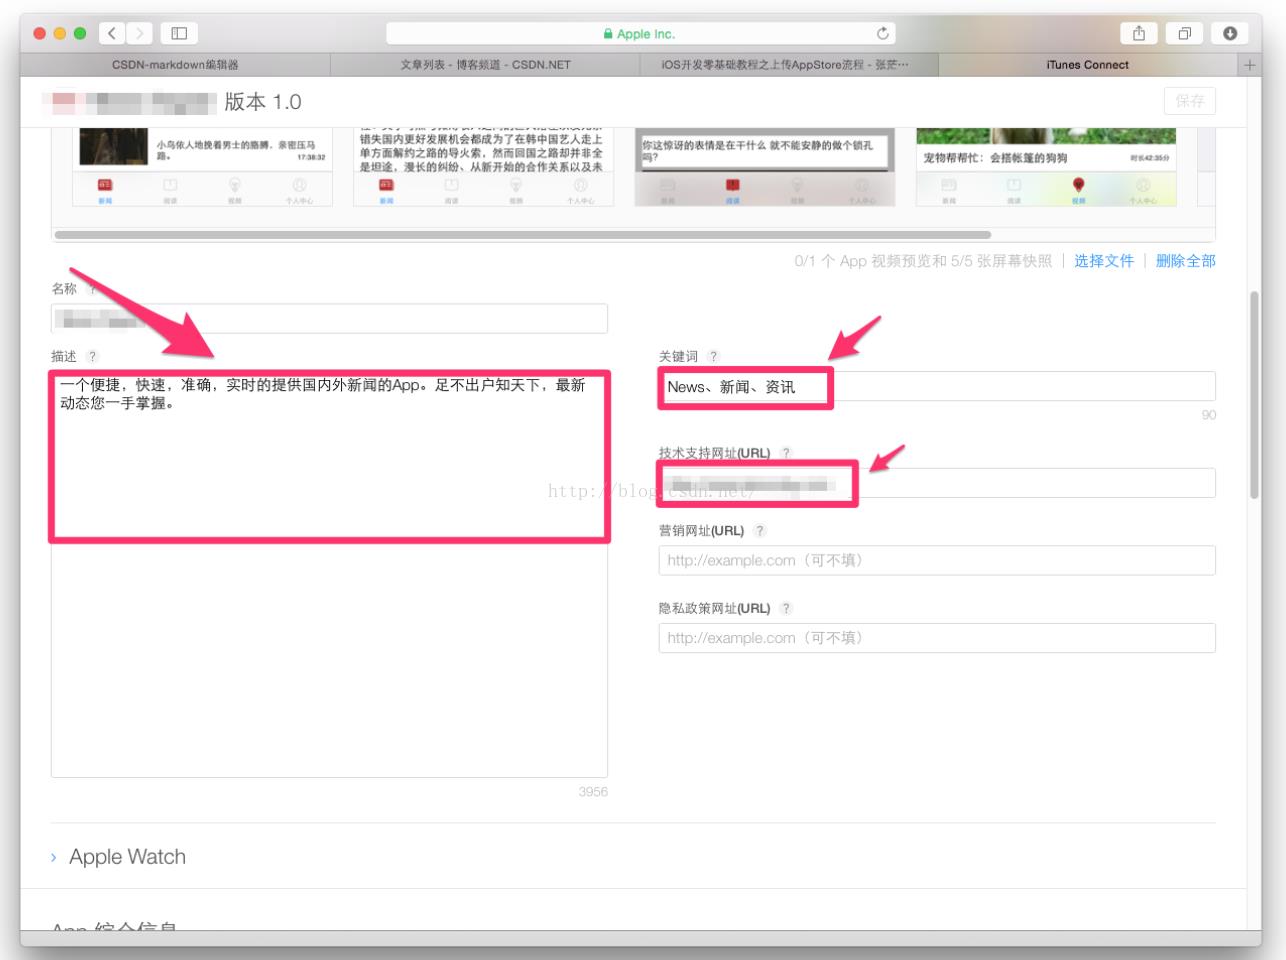This screenshot has height=960, width=1286.
Task: Select screenshot thumbnail titled 宠物帮帮忙
Action: click(1046, 167)
